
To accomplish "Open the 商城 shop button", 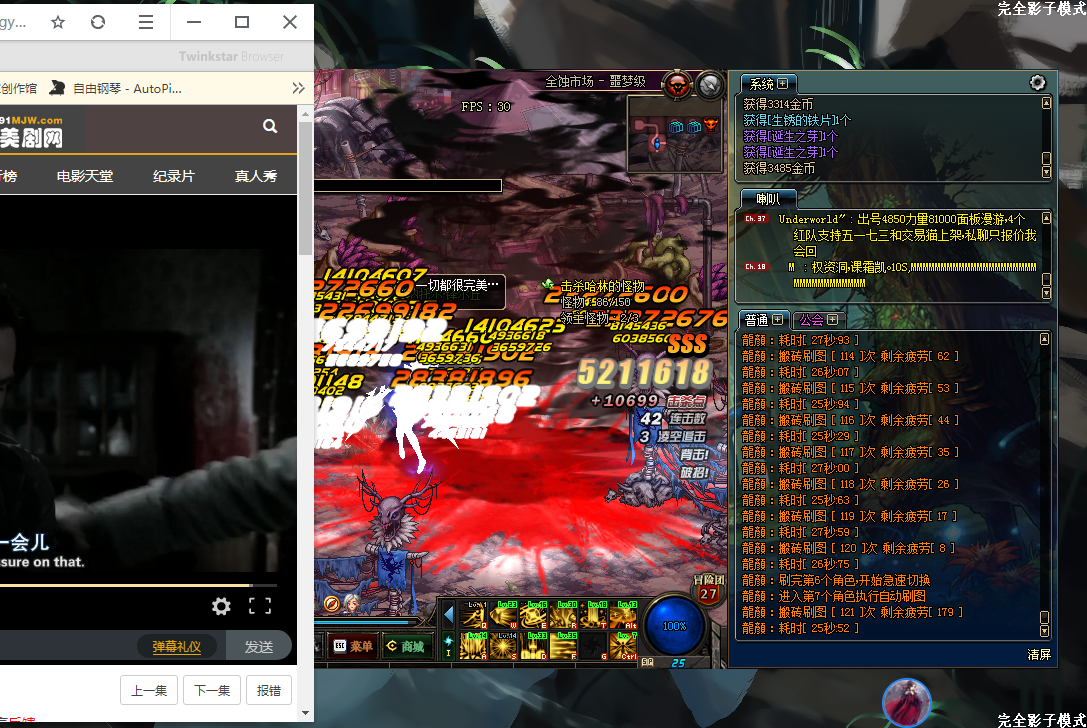I will [x=406, y=646].
